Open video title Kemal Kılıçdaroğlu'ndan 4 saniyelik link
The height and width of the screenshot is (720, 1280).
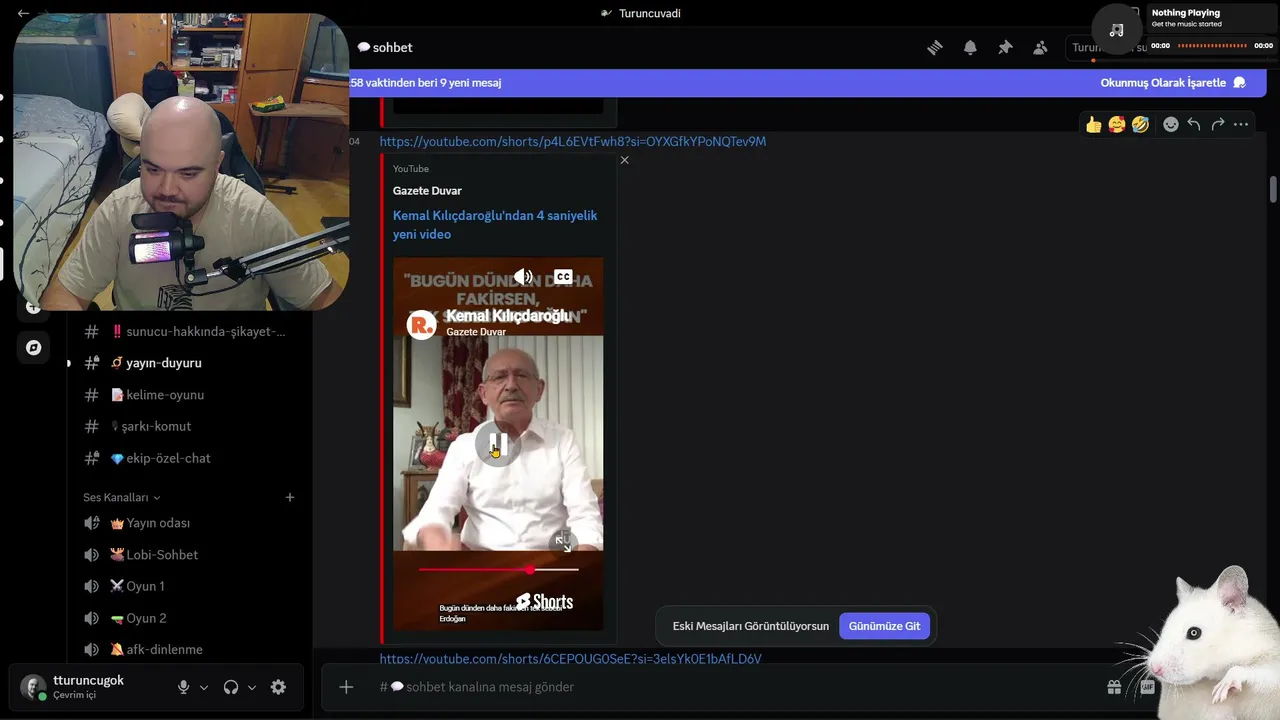click(x=495, y=225)
